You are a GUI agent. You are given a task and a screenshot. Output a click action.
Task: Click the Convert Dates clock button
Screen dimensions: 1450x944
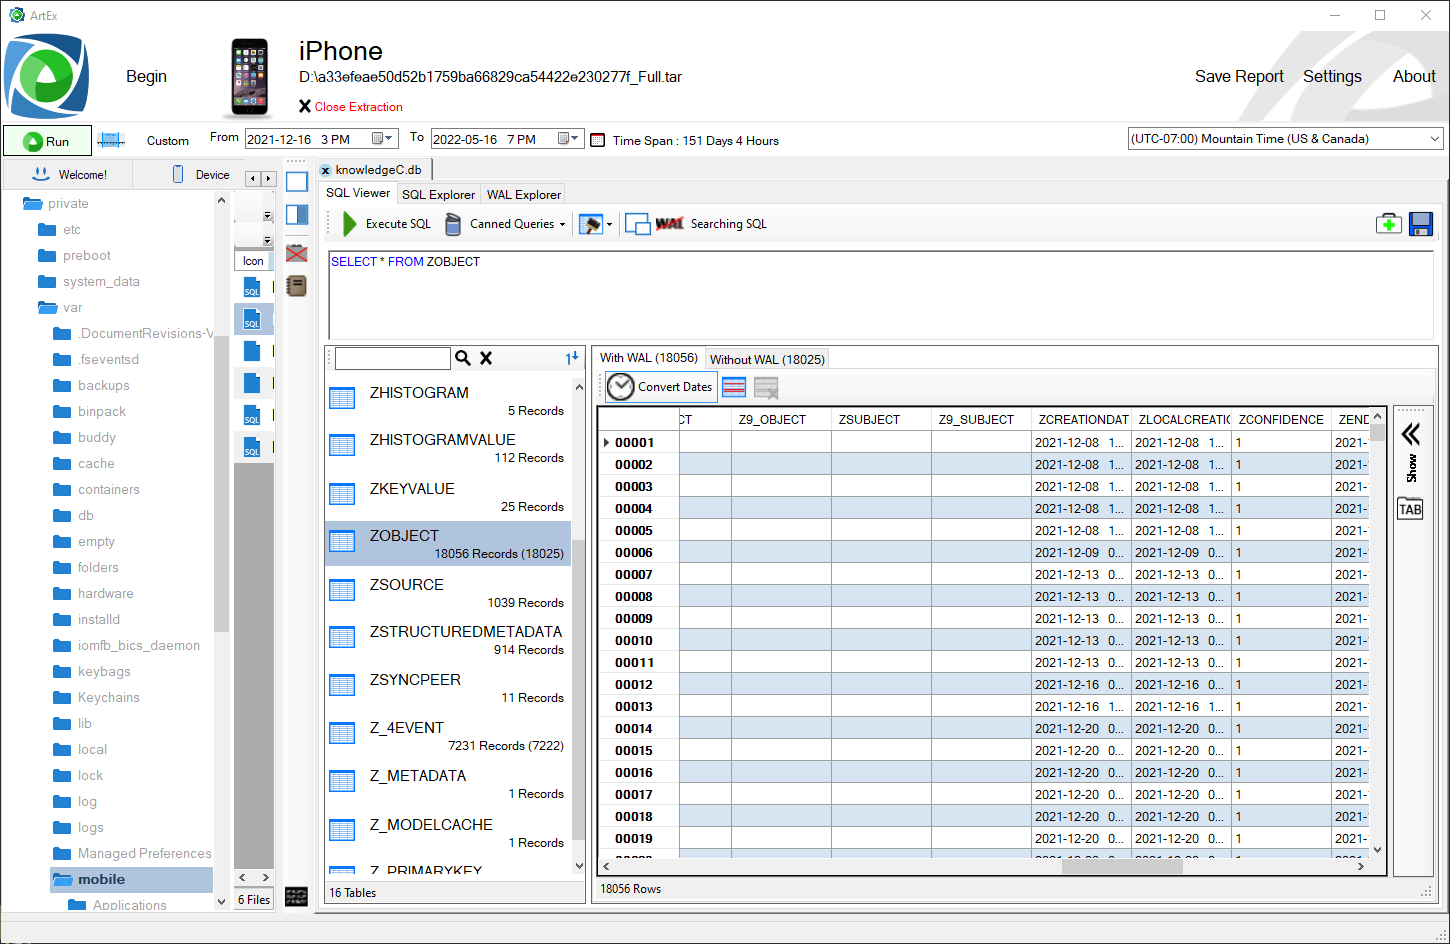[660, 387]
